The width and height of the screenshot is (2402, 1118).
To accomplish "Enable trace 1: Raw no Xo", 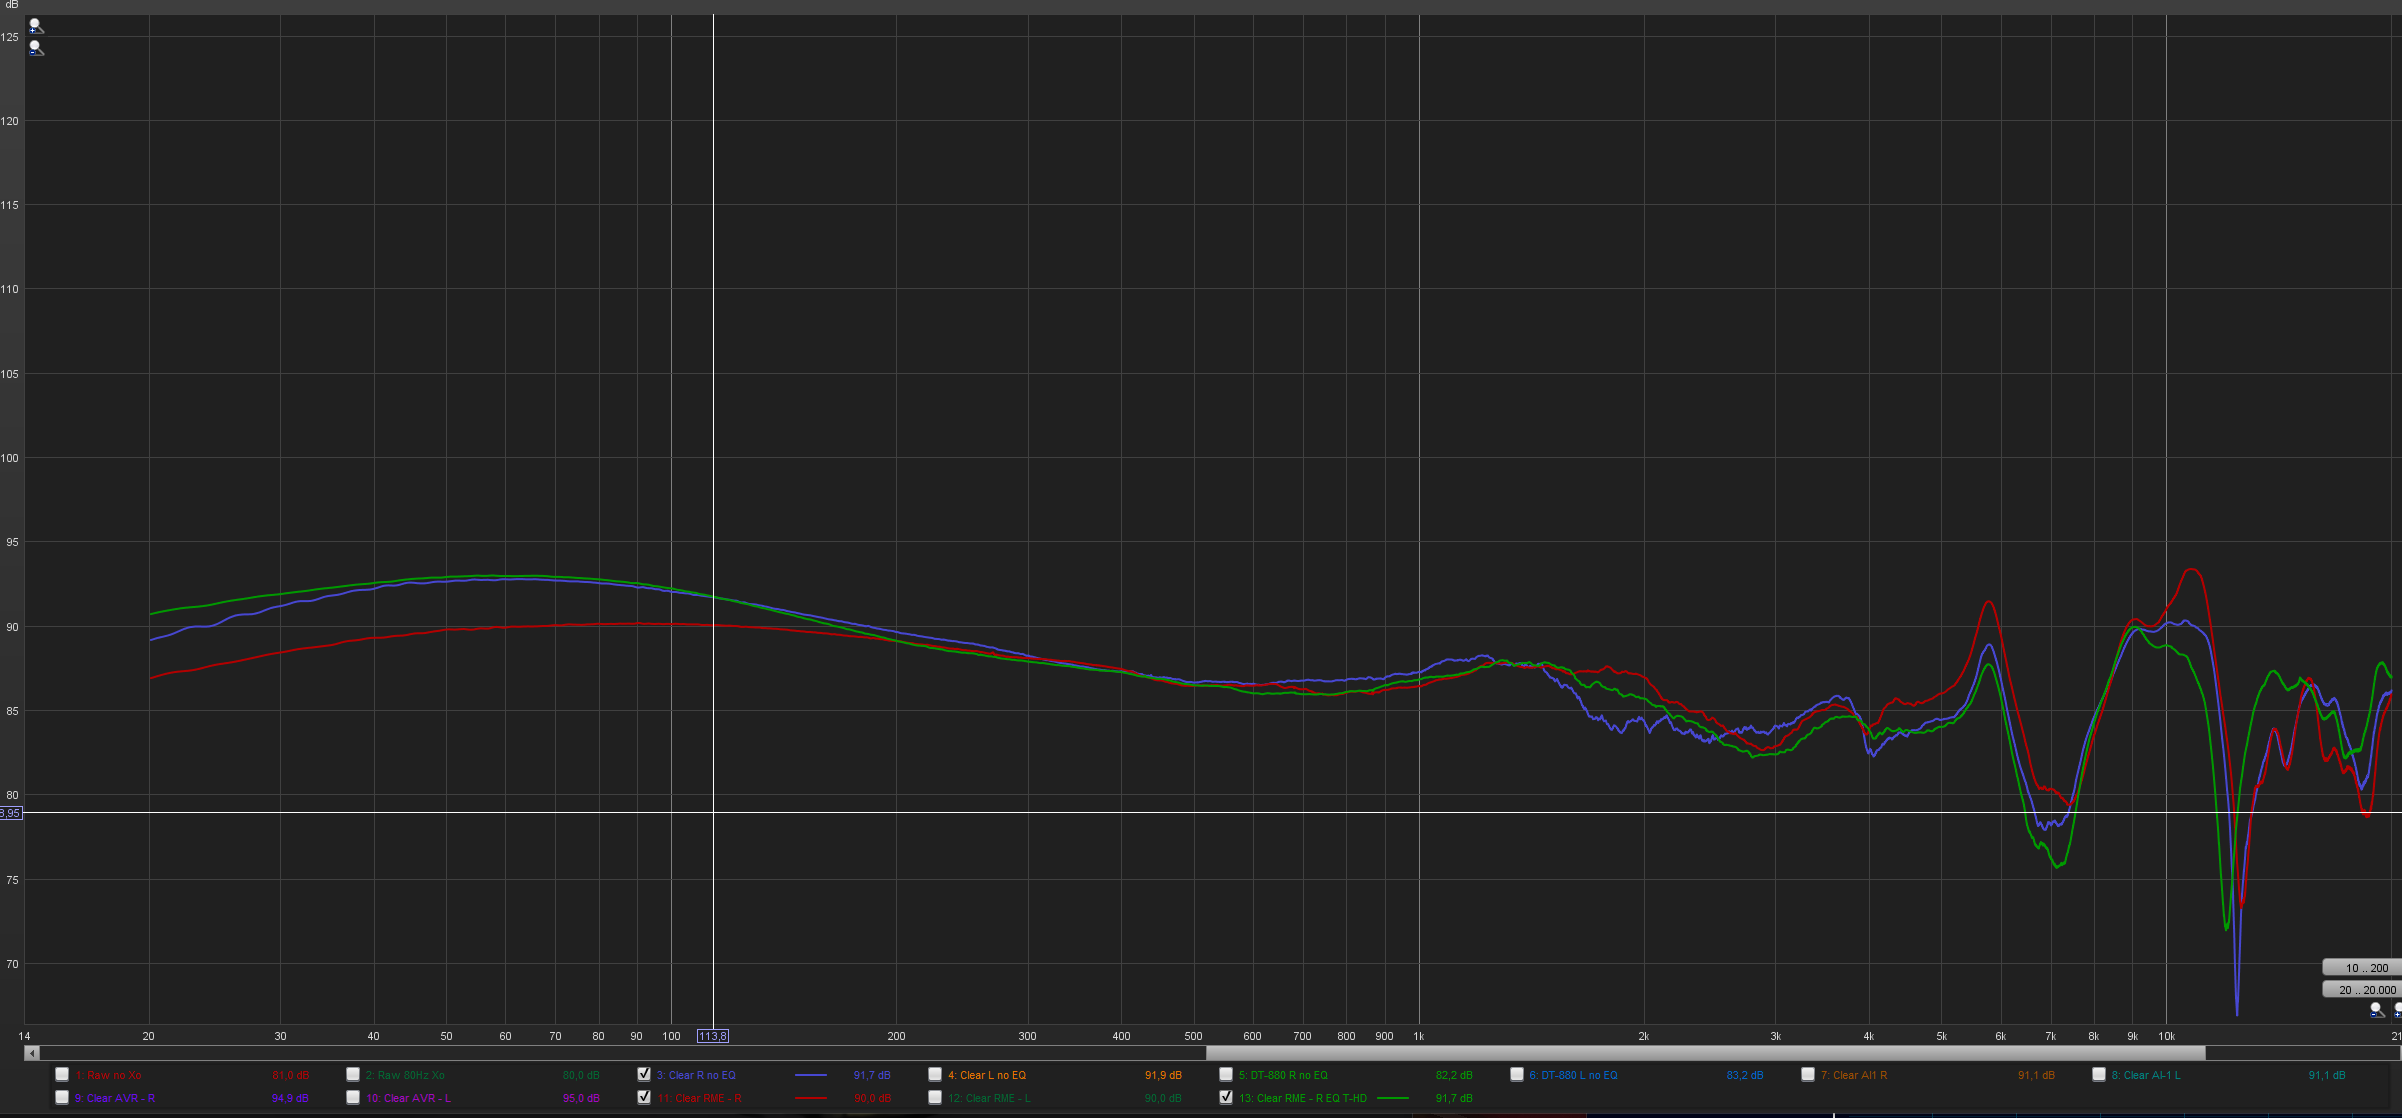I will [62, 1074].
